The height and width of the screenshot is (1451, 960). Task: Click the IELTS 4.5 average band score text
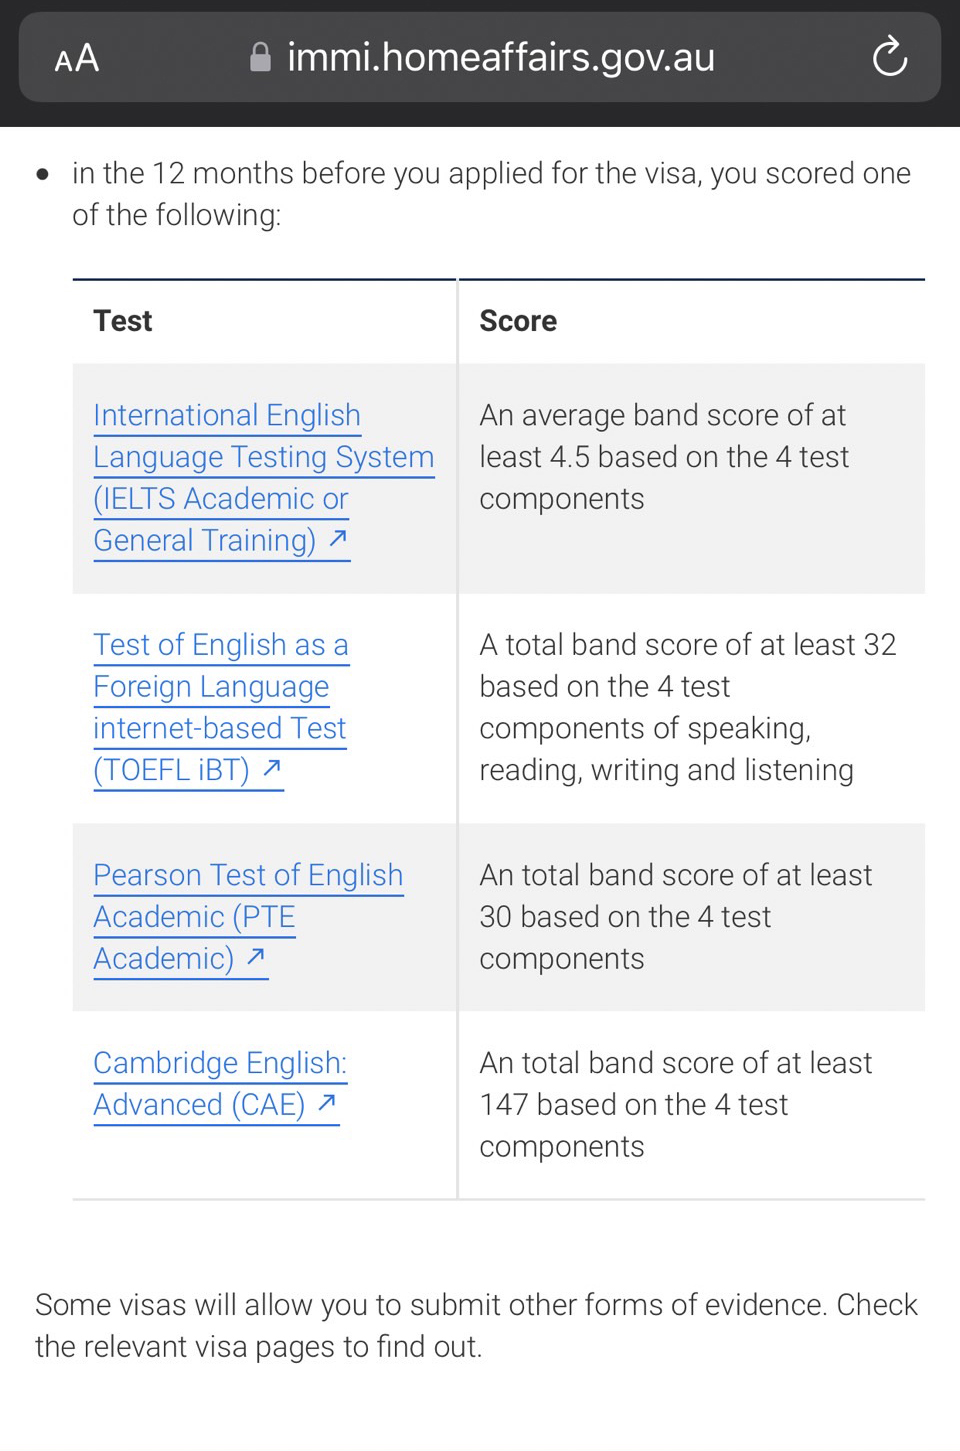pos(664,457)
